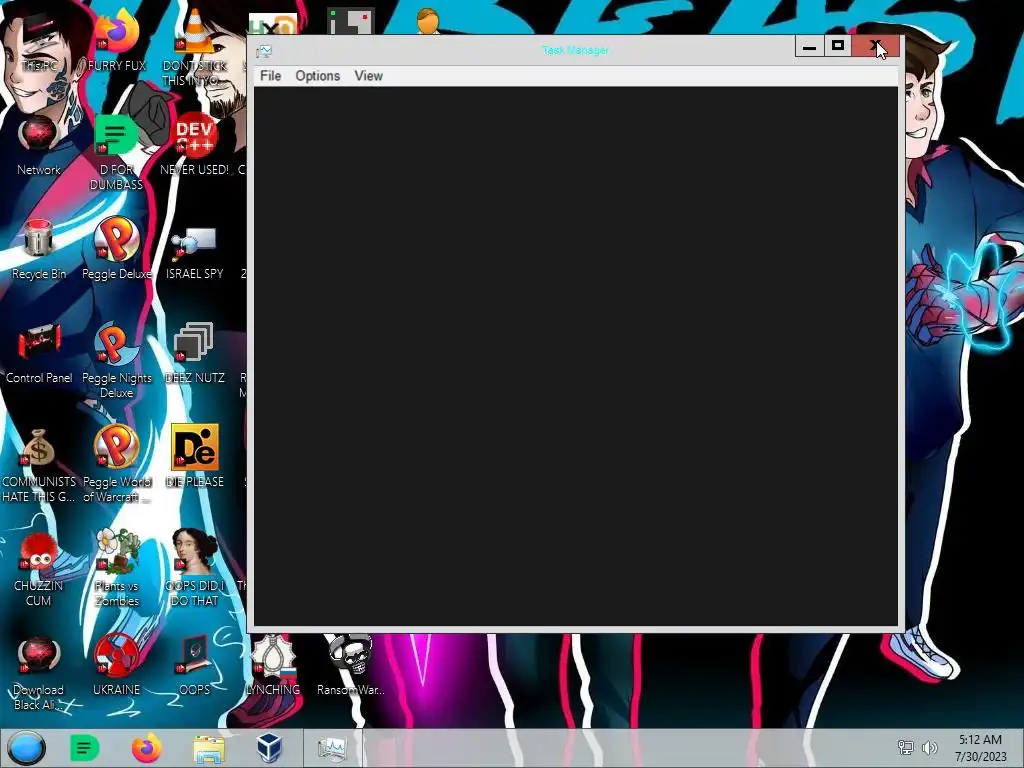The height and width of the screenshot is (768, 1024).
Task: Open the Start orb on the taskbar
Action: [26, 748]
